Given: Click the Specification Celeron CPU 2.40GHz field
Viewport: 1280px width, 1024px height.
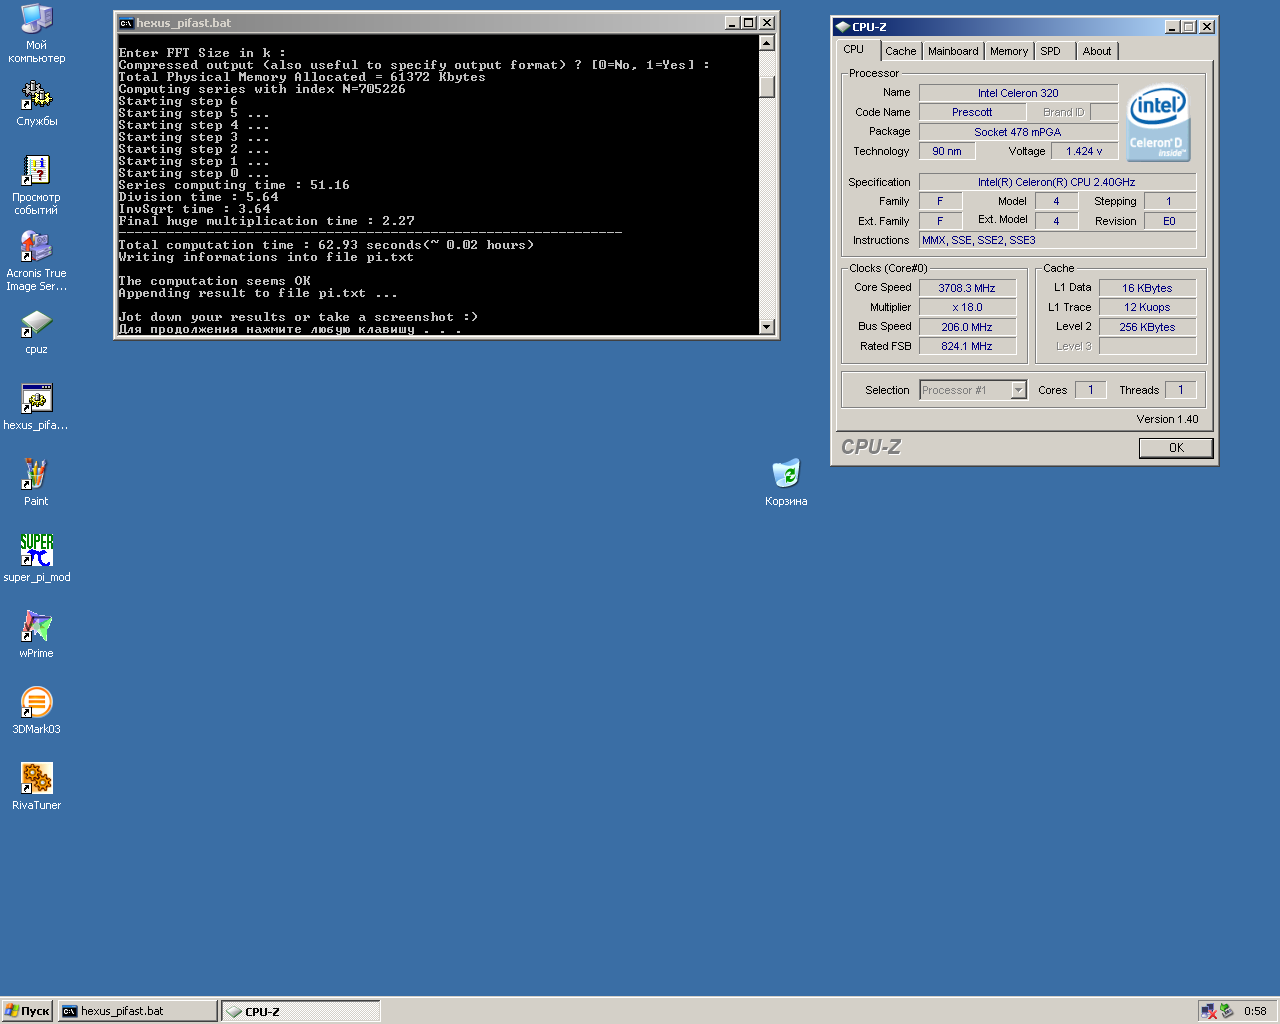Looking at the screenshot, I should pos(1058,182).
